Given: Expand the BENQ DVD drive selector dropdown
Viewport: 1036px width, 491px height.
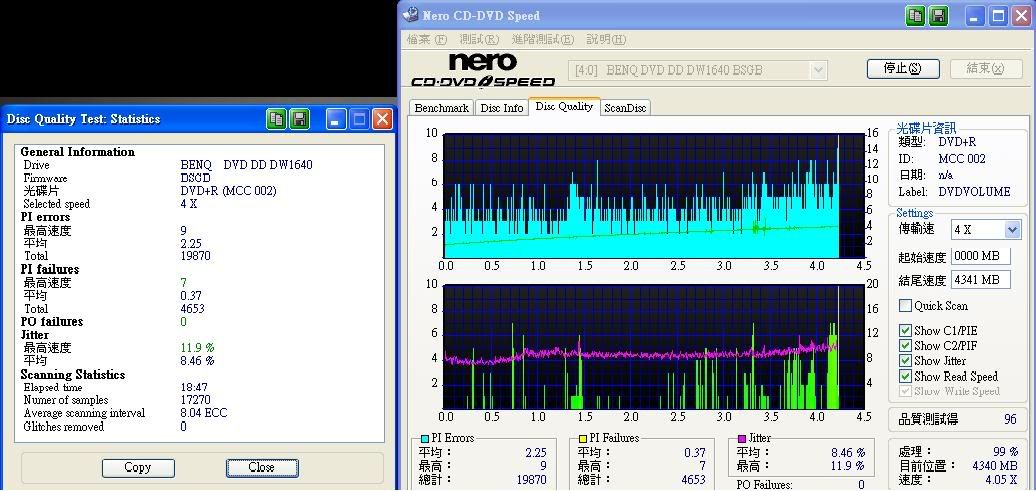Looking at the screenshot, I should (x=818, y=70).
